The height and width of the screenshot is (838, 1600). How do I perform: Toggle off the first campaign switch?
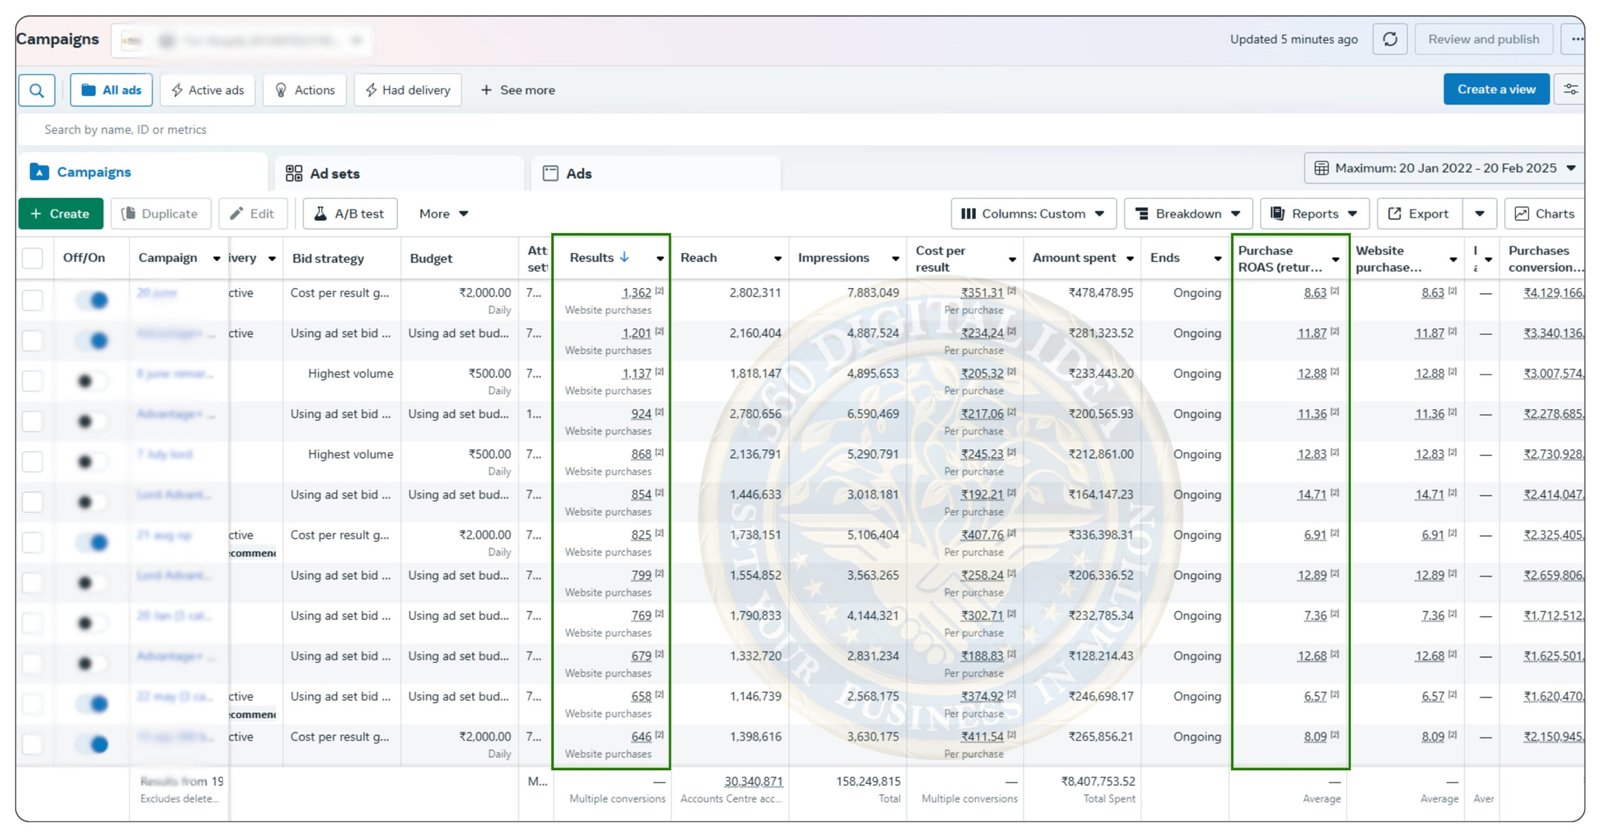pyautogui.click(x=93, y=300)
